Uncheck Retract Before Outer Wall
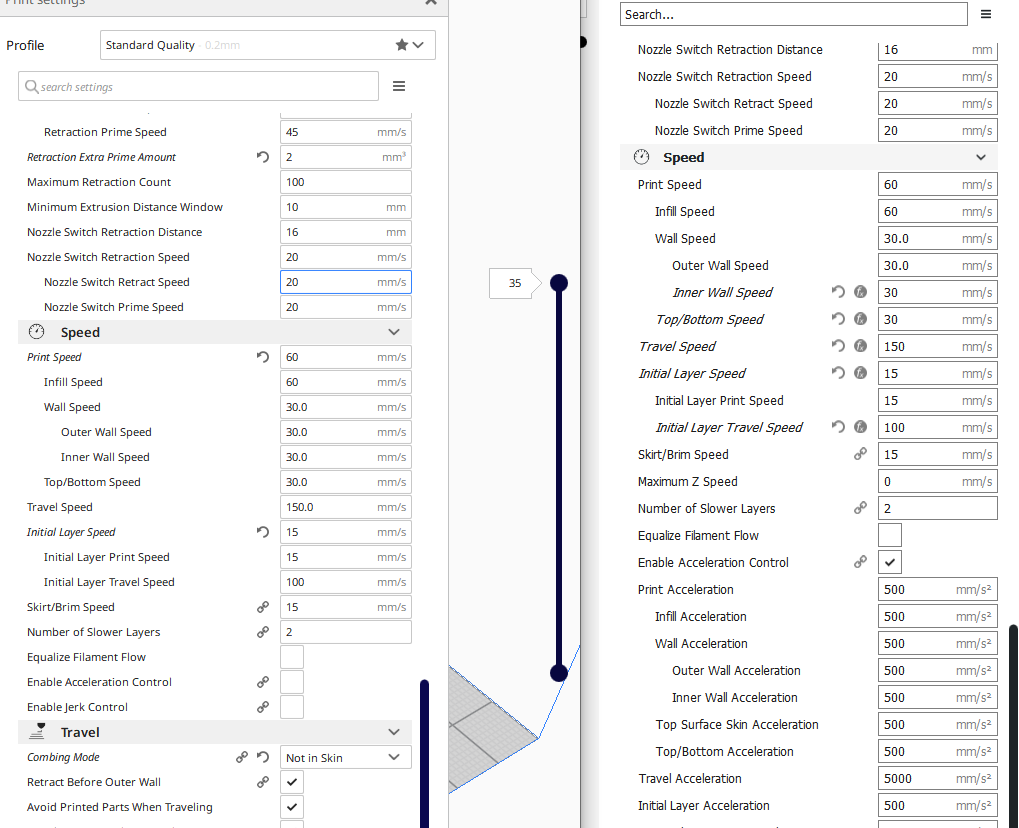1019x828 pixels. coord(292,782)
